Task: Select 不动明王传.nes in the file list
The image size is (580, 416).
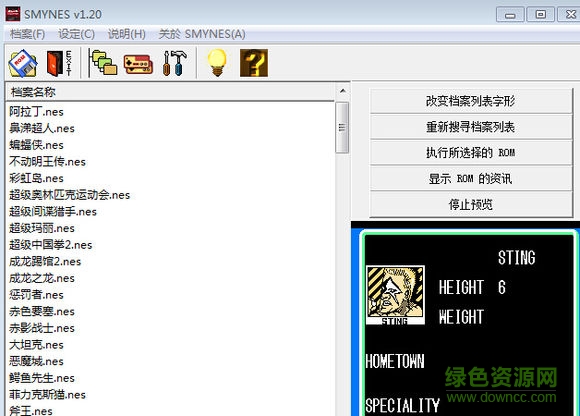Action: click(47, 162)
